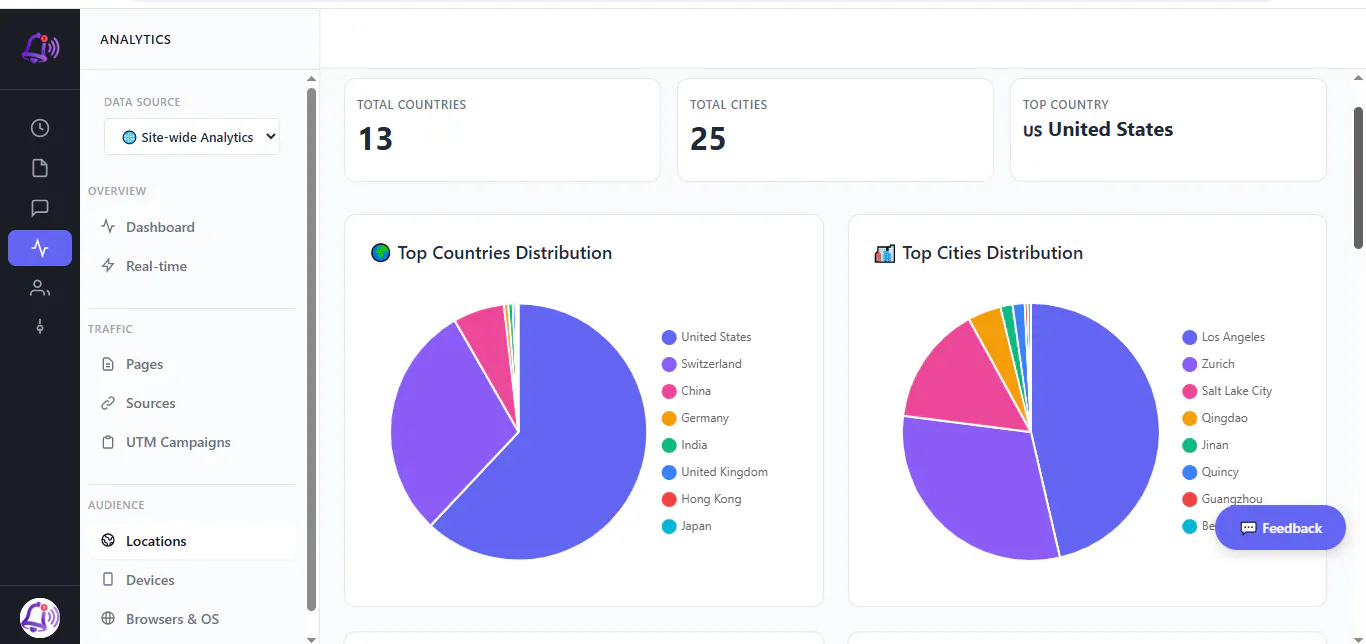Click the UTM Campaigns clipboard icon
This screenshot has height=644, width=1366.
pyautogui.click(x=108, y=442)
